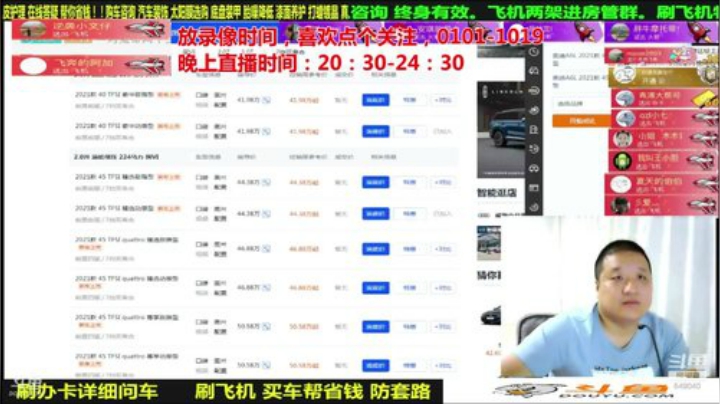
Task: Open 2021款 40 TFSI 豪华致雅型 model link
Action: pos(114,95)
